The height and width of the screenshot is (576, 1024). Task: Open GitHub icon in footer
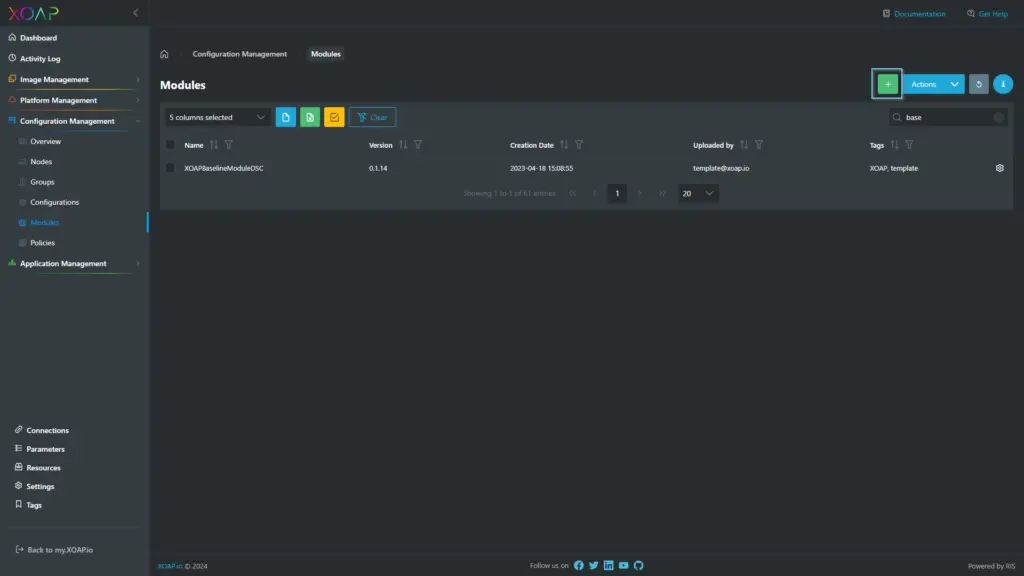point(639,566)
